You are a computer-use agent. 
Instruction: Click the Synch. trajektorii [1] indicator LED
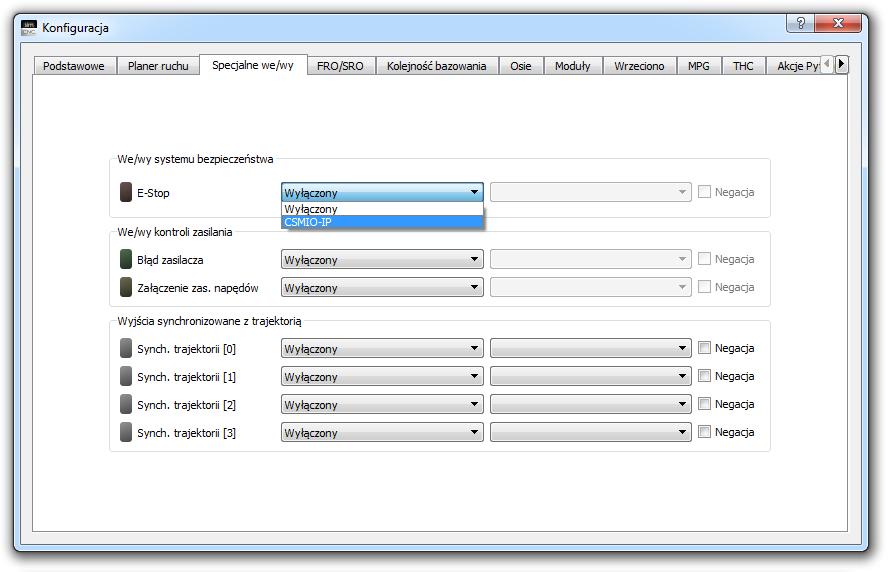[x=126, y=376]
